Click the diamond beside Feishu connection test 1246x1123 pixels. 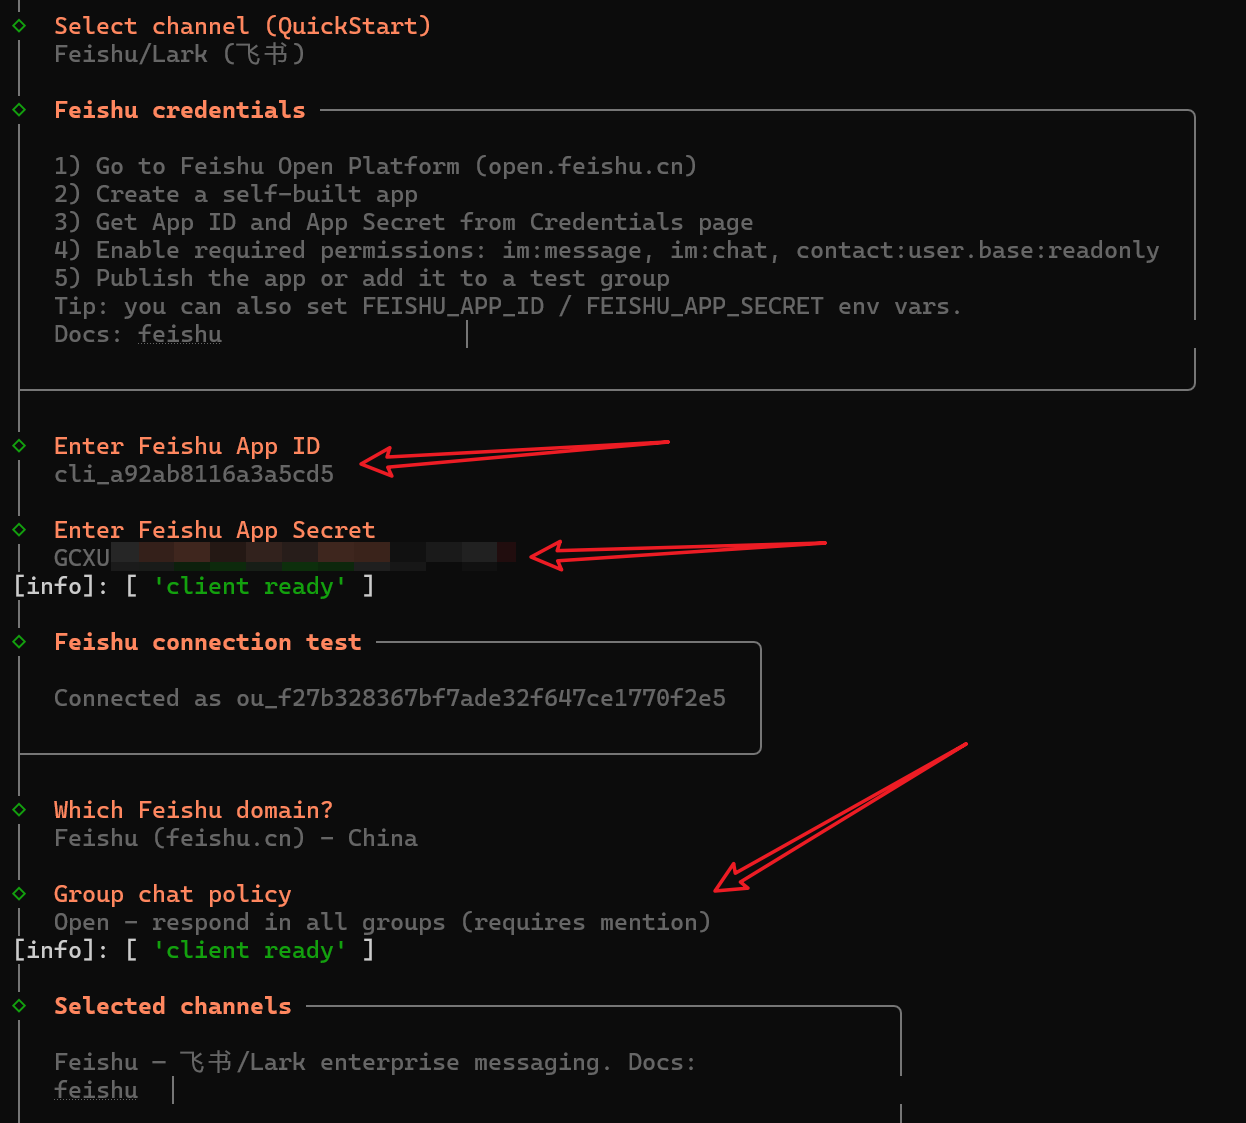point(19,642)
